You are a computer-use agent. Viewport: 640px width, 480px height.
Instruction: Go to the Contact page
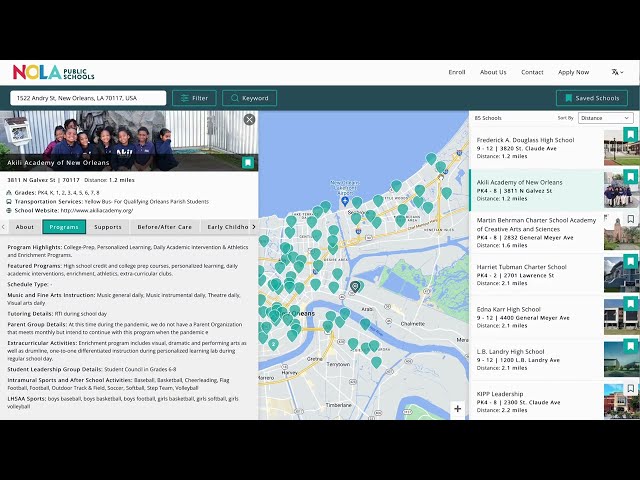click(532, 72)
